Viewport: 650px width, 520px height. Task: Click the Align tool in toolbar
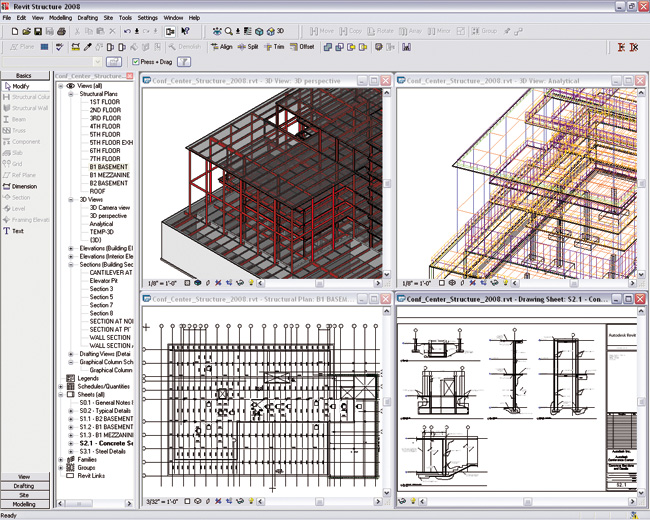(x=221, y=46)
